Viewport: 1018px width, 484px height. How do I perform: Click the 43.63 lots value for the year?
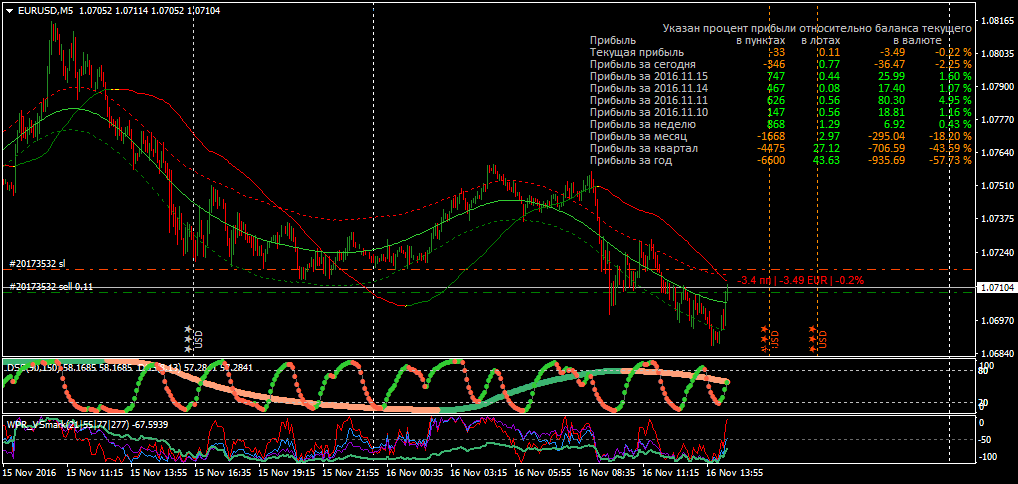tap(828, 160)
